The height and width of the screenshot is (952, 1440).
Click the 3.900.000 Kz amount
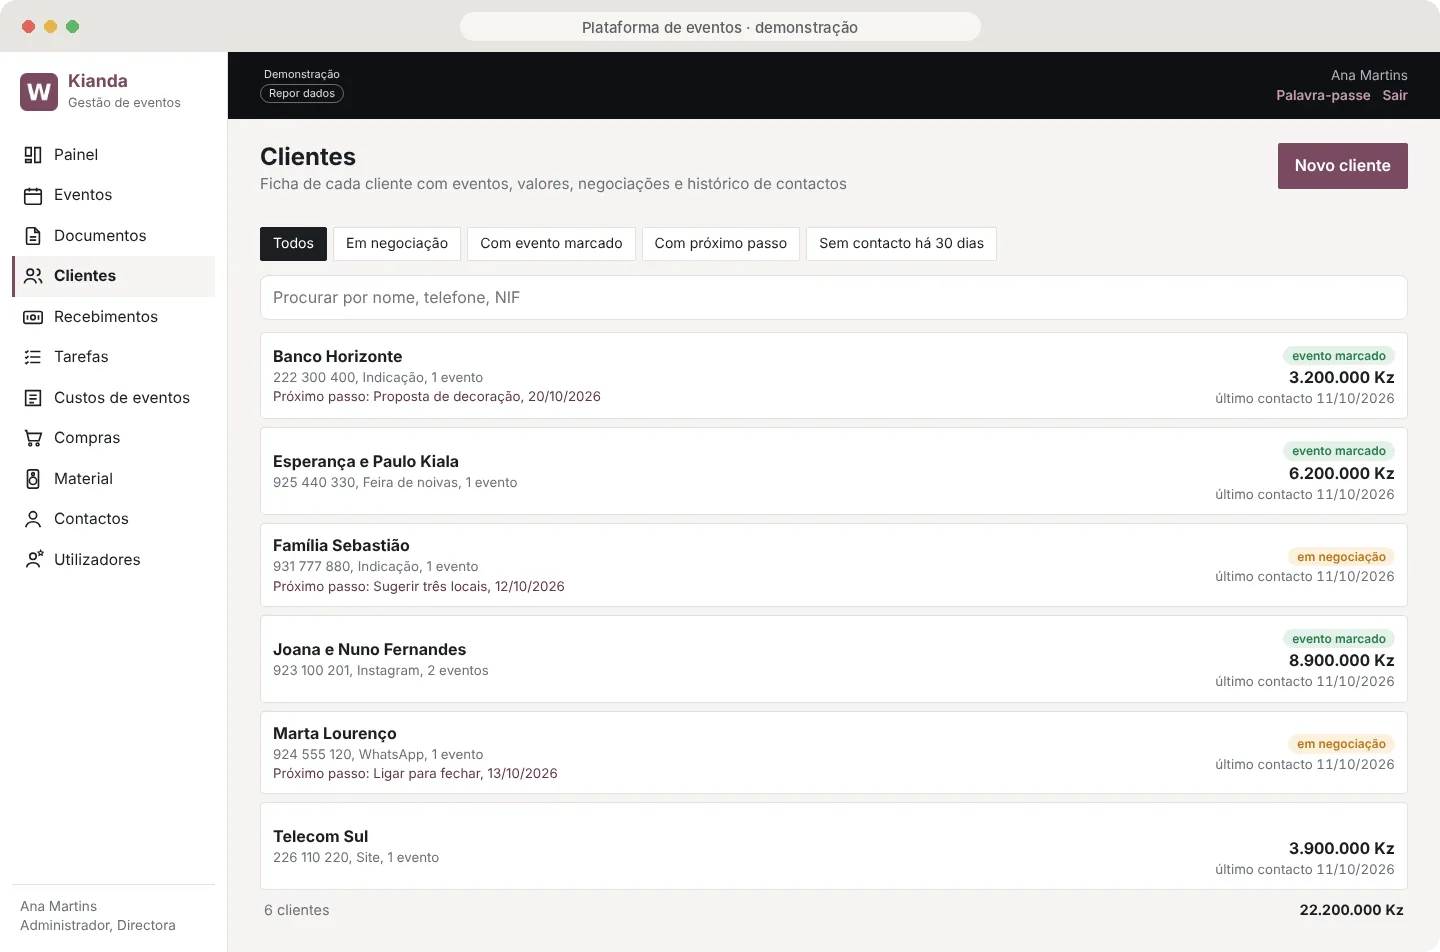point(1342,849)
